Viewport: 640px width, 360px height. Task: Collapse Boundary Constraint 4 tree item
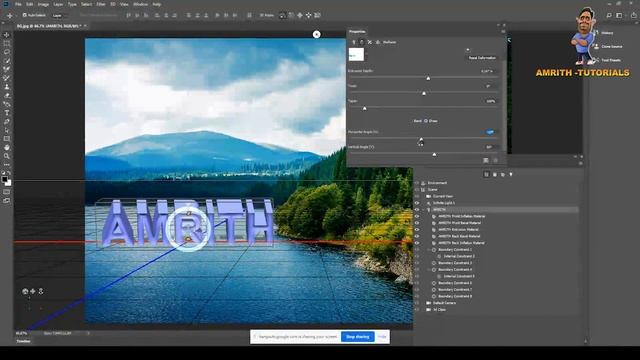tap(429, 269)
